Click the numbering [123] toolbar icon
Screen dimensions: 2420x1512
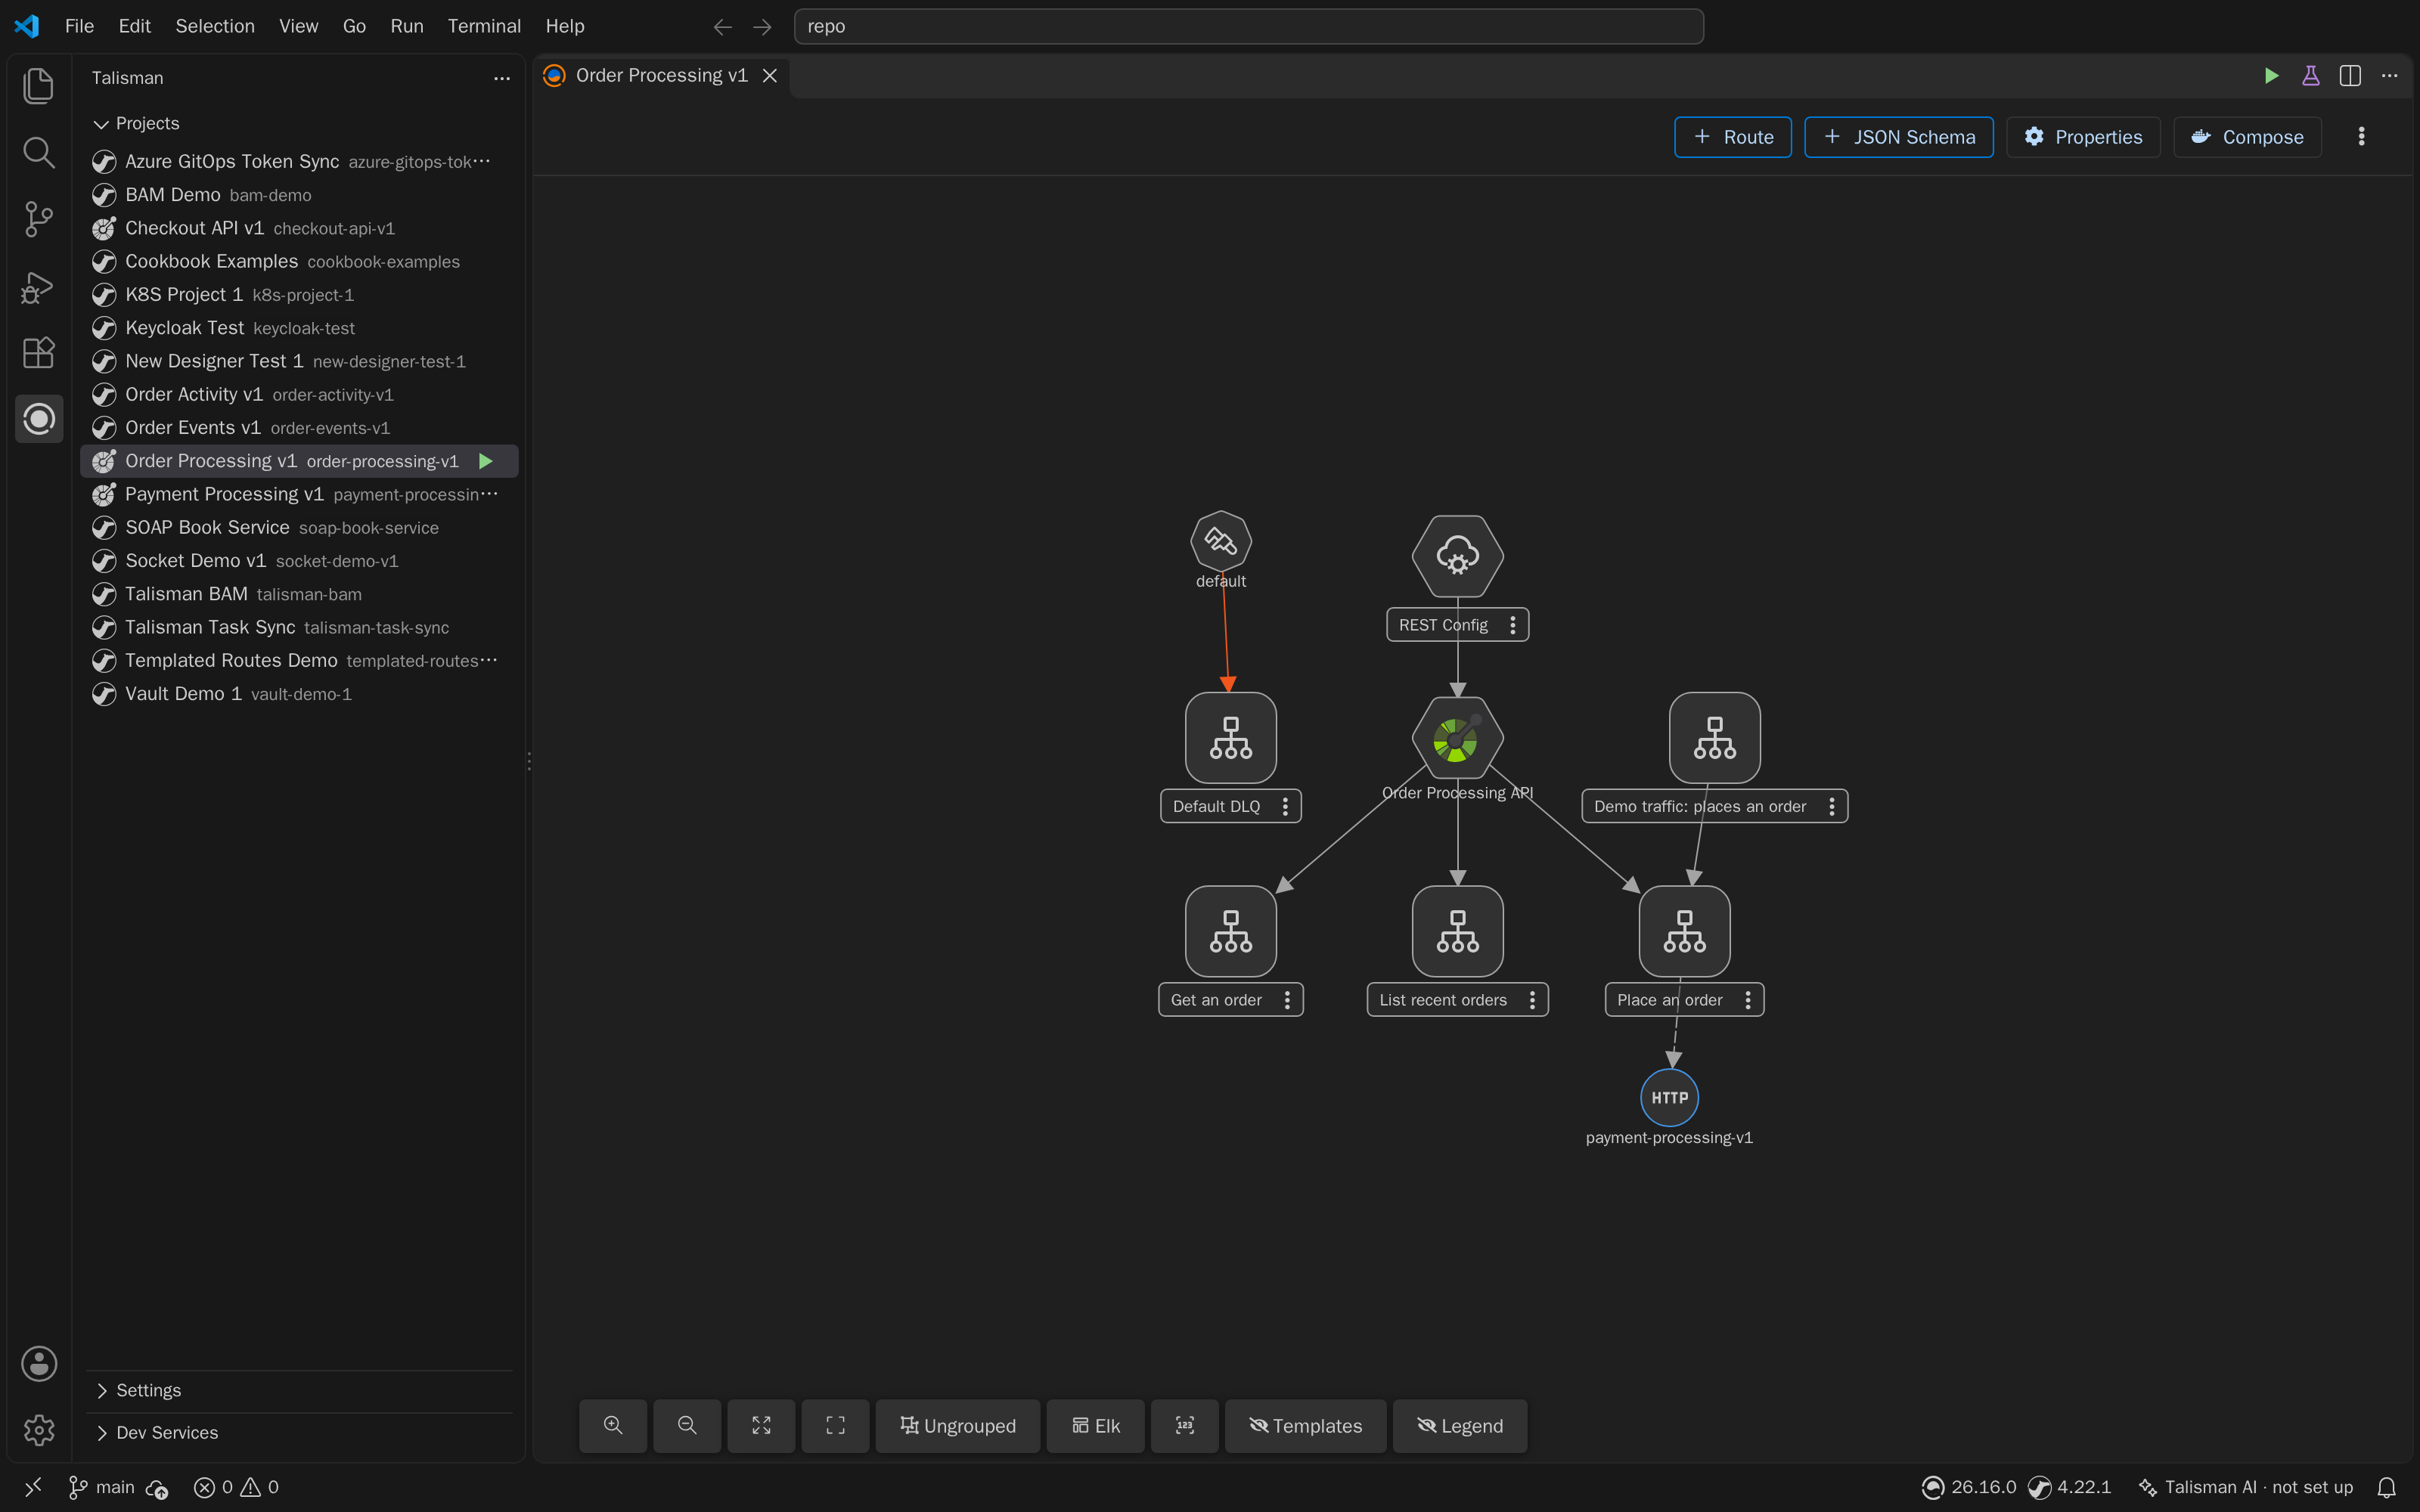pos(1184,1425)
